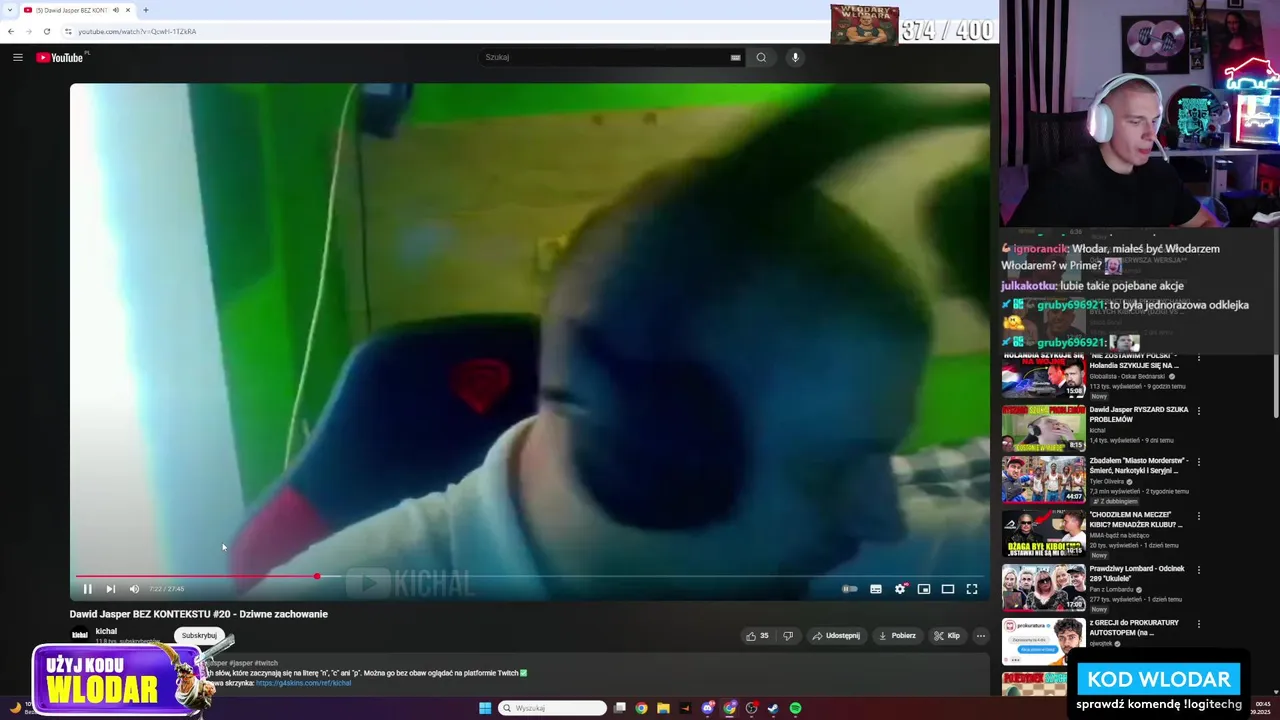Open a new browser tab
Viewport: 1280px width, 720px height.
pos(146,10)
